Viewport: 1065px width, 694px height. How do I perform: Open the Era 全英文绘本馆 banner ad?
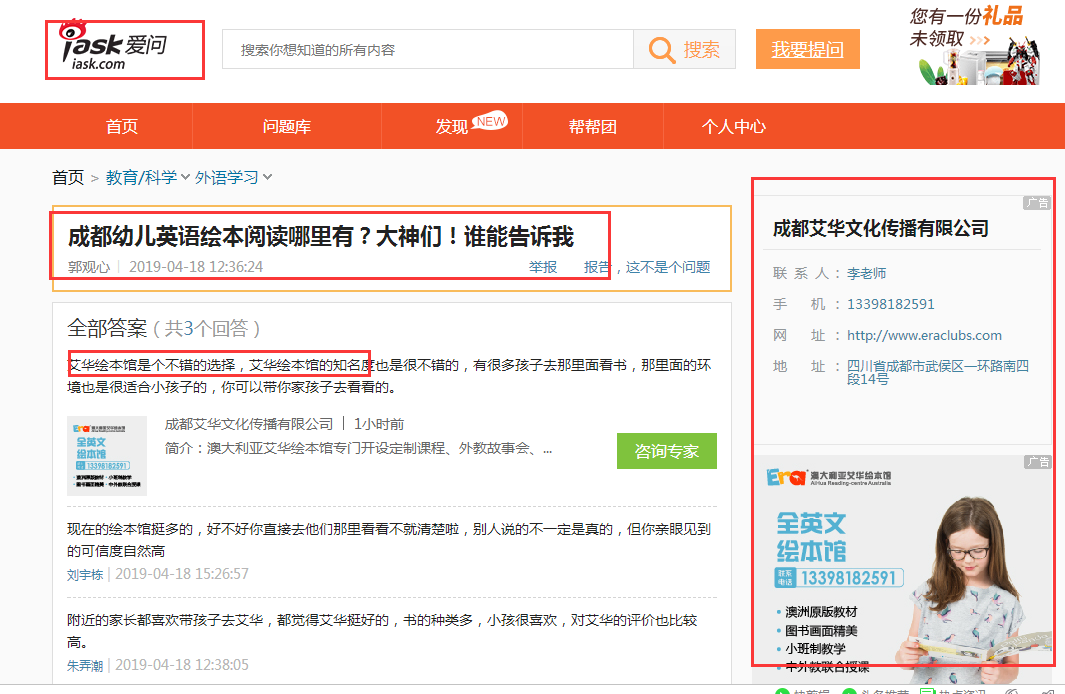pos(903,569)
